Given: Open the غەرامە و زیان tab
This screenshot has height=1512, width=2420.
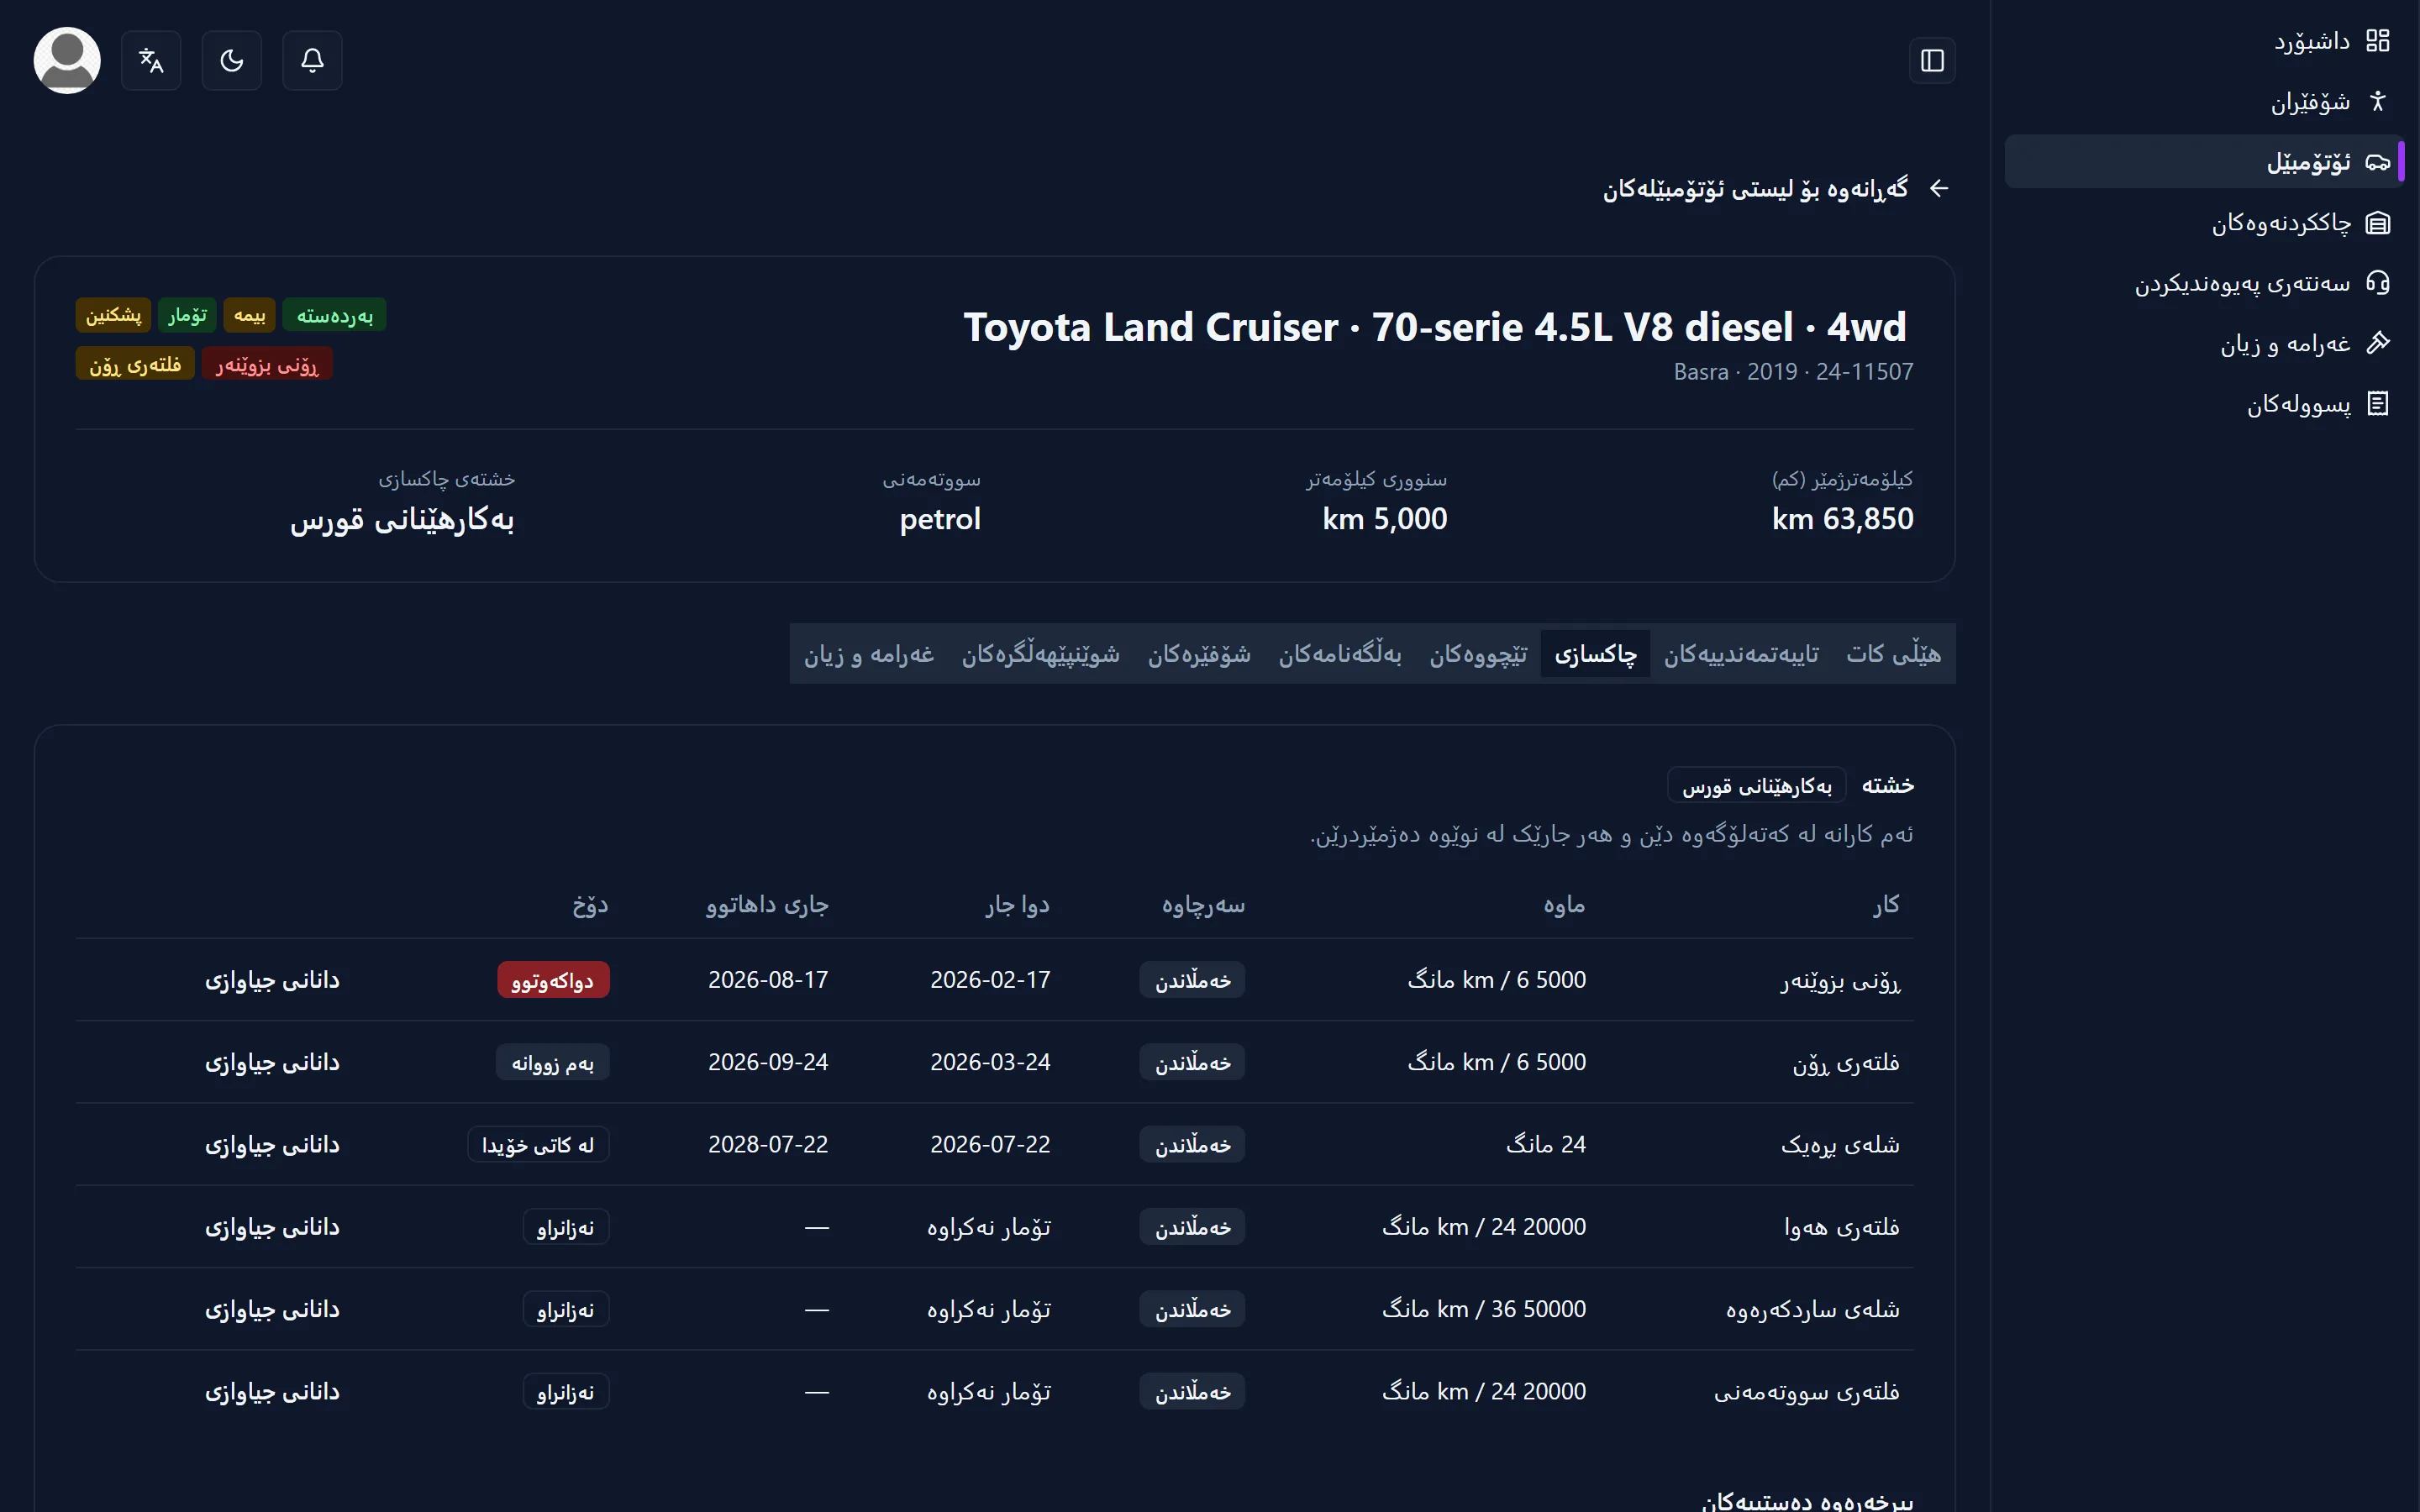Looking at the screenshot, I should point(869,654).
